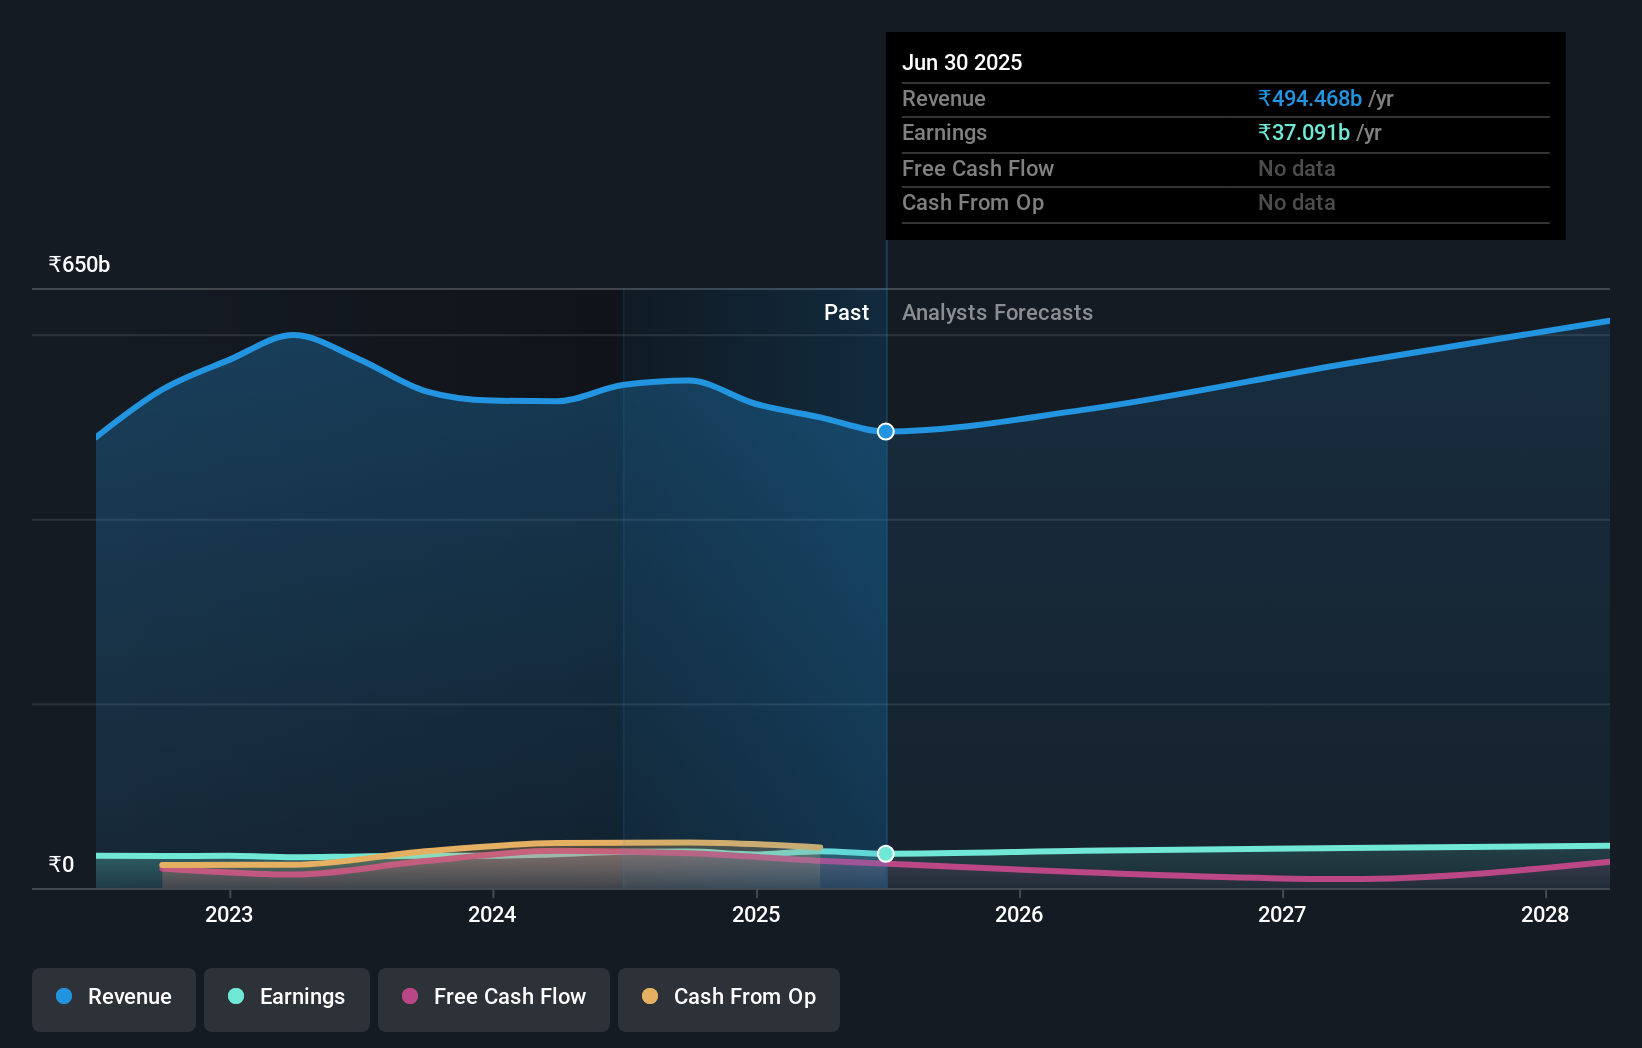The width and height of the screenshot is (1642, 1048).
Task: Click the ₹37.091b earnings value in tooltip
Action: [x=1304, y=132]
